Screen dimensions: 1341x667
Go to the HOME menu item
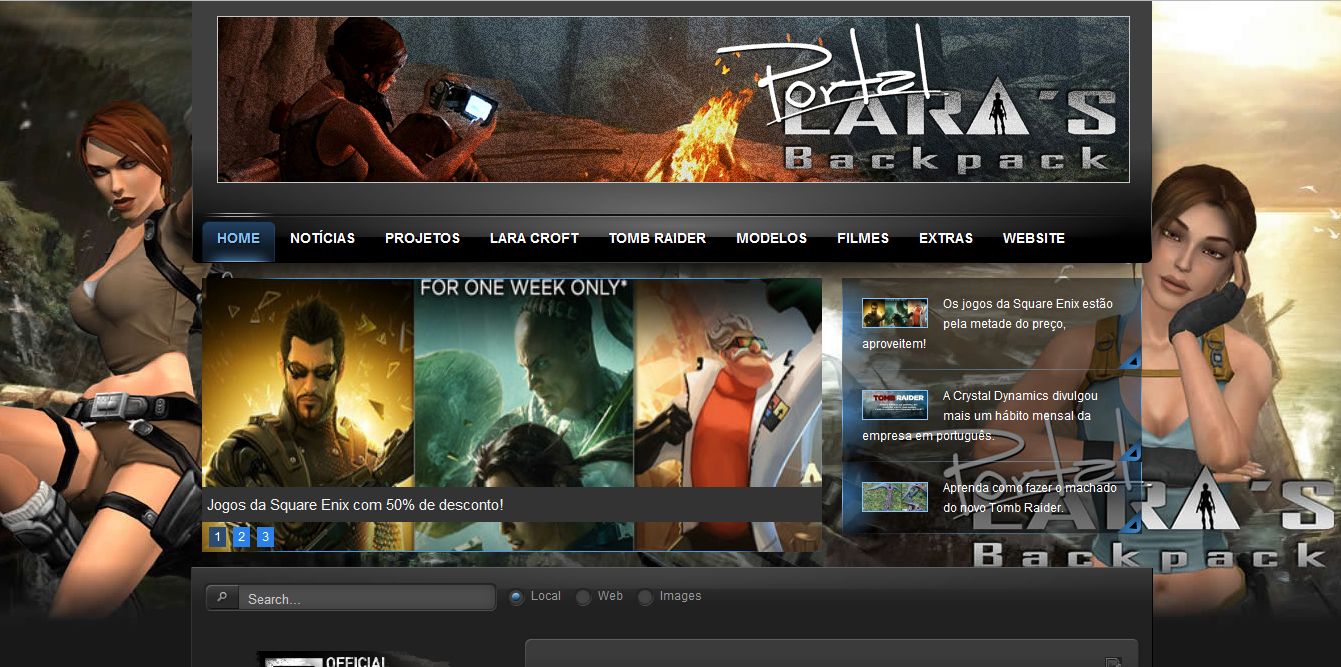238,239
